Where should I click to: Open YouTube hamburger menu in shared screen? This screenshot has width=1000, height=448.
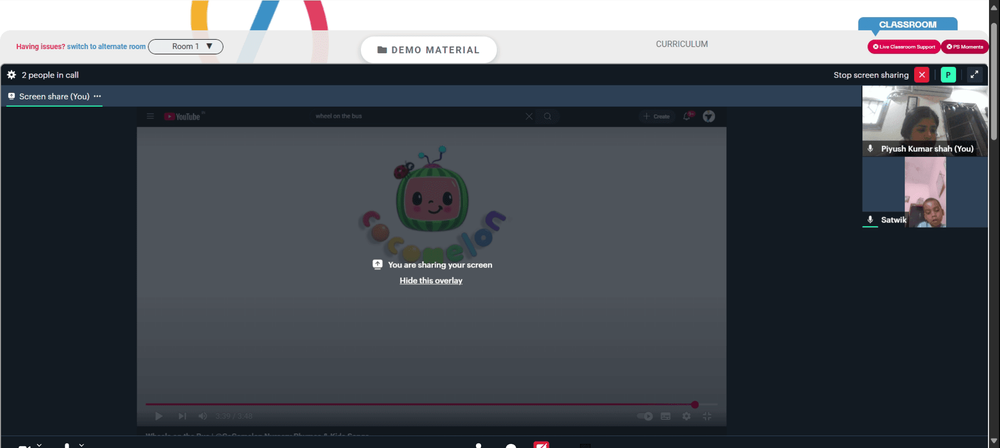point(151,117)
